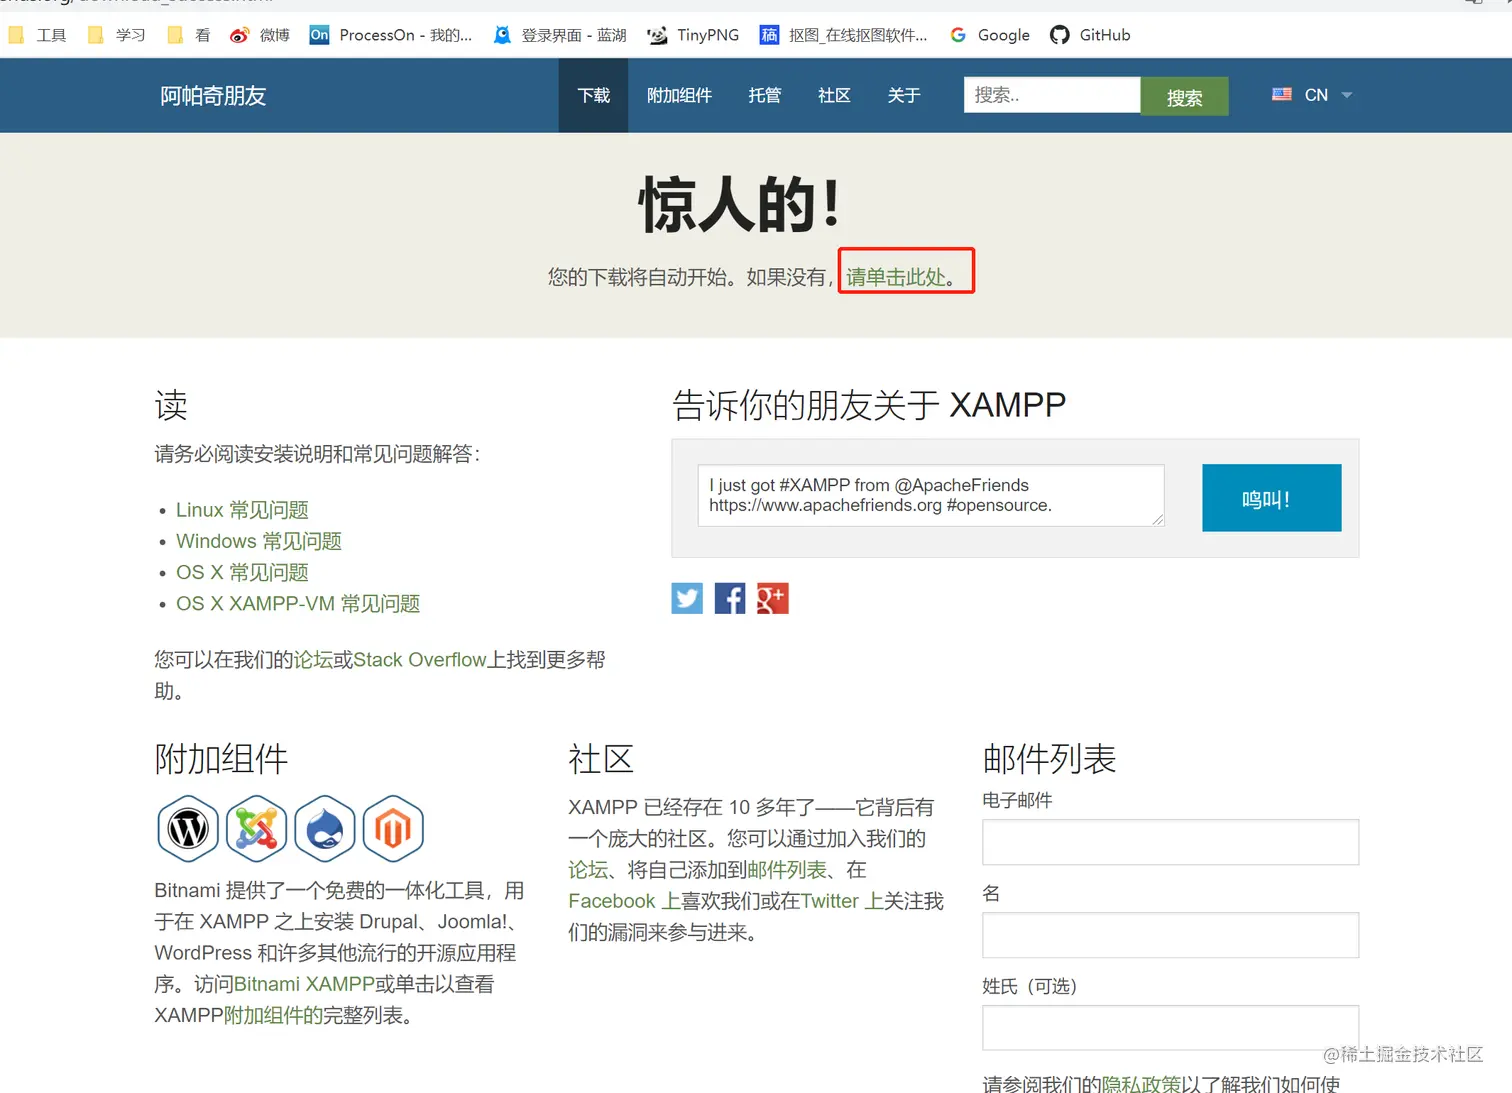Open the 托管 nav menu item
The width and height of the screenshot is (1512, 1093).
pyautogui.click(x=765, y=95)
